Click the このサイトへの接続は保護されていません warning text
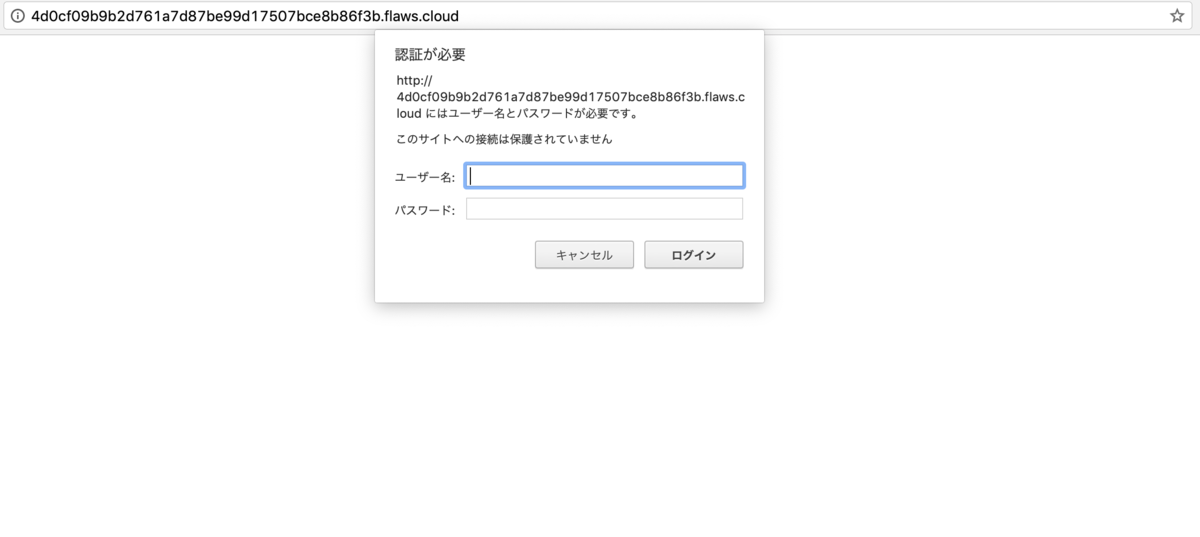 504,139
